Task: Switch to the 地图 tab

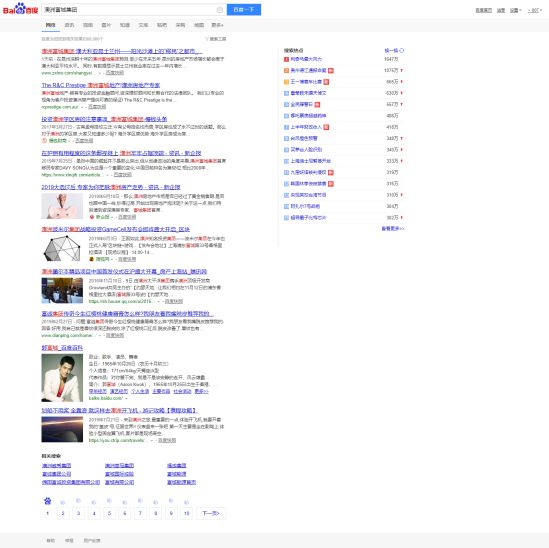Action: click(x=199, y=25)
